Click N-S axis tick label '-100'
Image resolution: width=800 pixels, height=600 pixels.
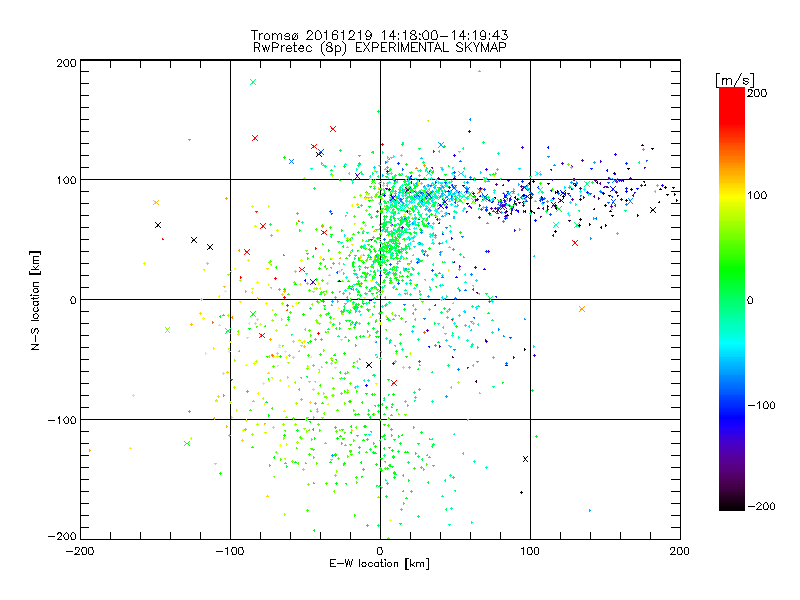click(62, 420)
